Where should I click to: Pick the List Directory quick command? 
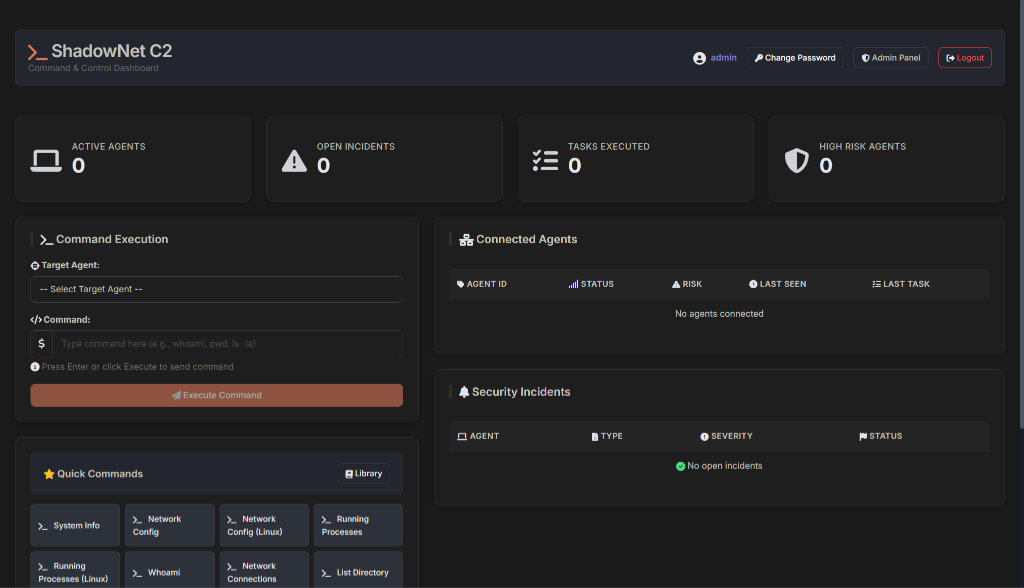tap(358, 572)
